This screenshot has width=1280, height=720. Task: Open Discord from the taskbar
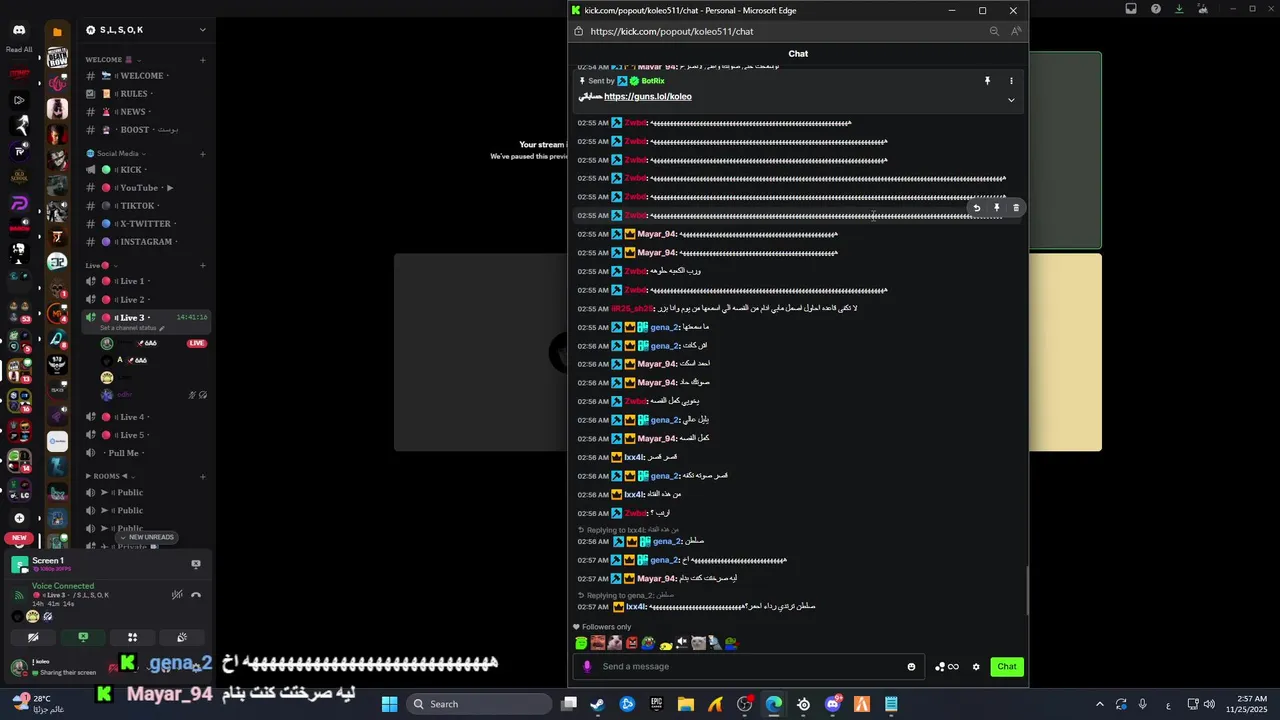pyautogui.click(x=833, y=704)
